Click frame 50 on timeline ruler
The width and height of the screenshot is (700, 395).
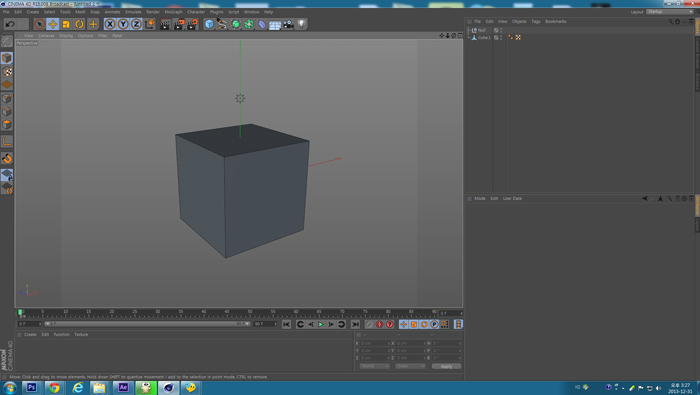250,312
